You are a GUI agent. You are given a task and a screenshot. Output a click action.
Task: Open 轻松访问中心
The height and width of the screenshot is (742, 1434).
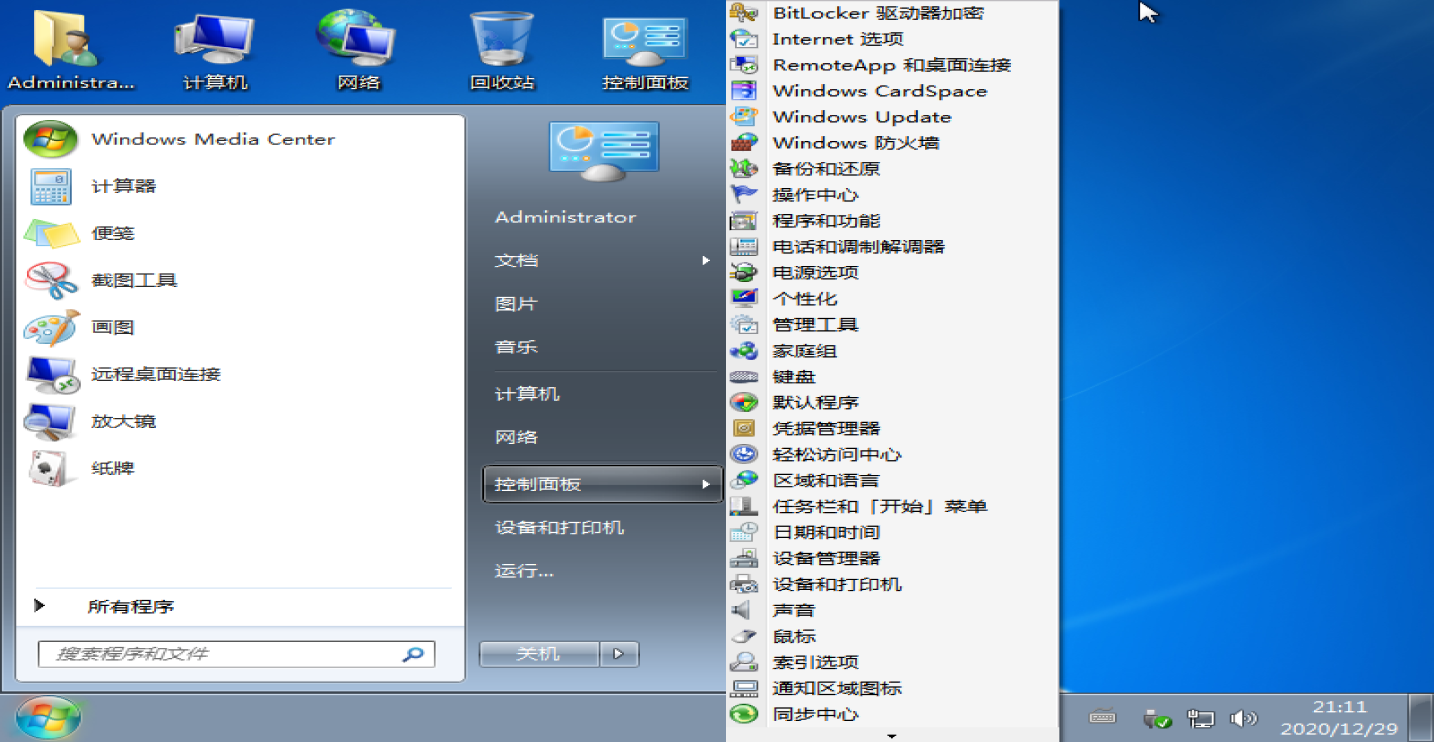click(x=892, y=455)
